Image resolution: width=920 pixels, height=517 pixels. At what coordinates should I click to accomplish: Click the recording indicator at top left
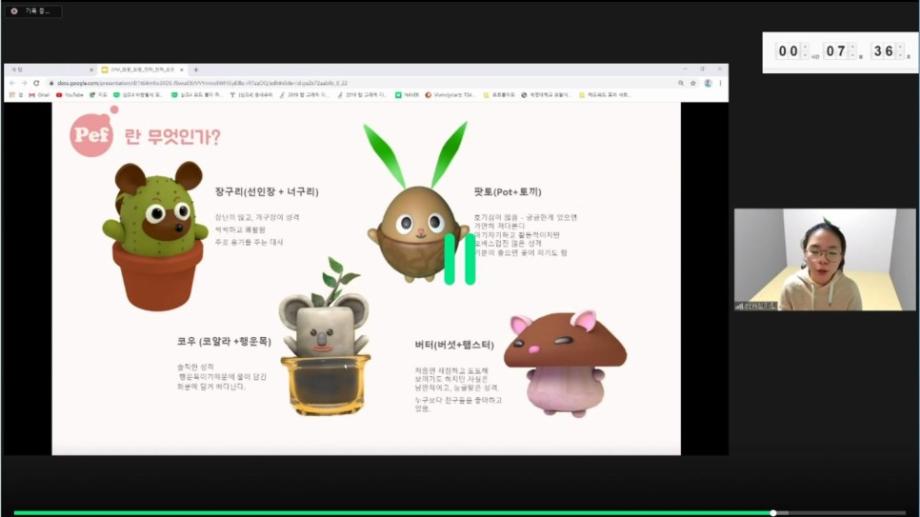coord(32,11)
